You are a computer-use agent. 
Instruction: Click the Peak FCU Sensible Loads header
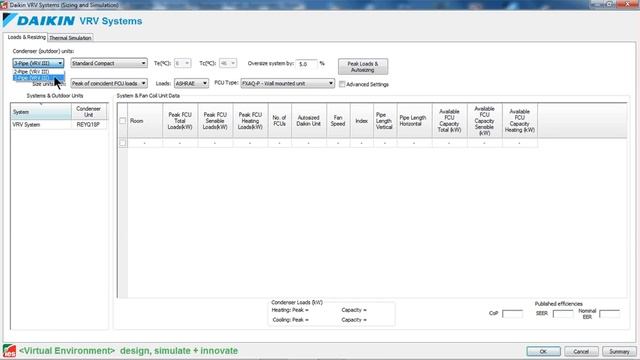click(215, 121)
